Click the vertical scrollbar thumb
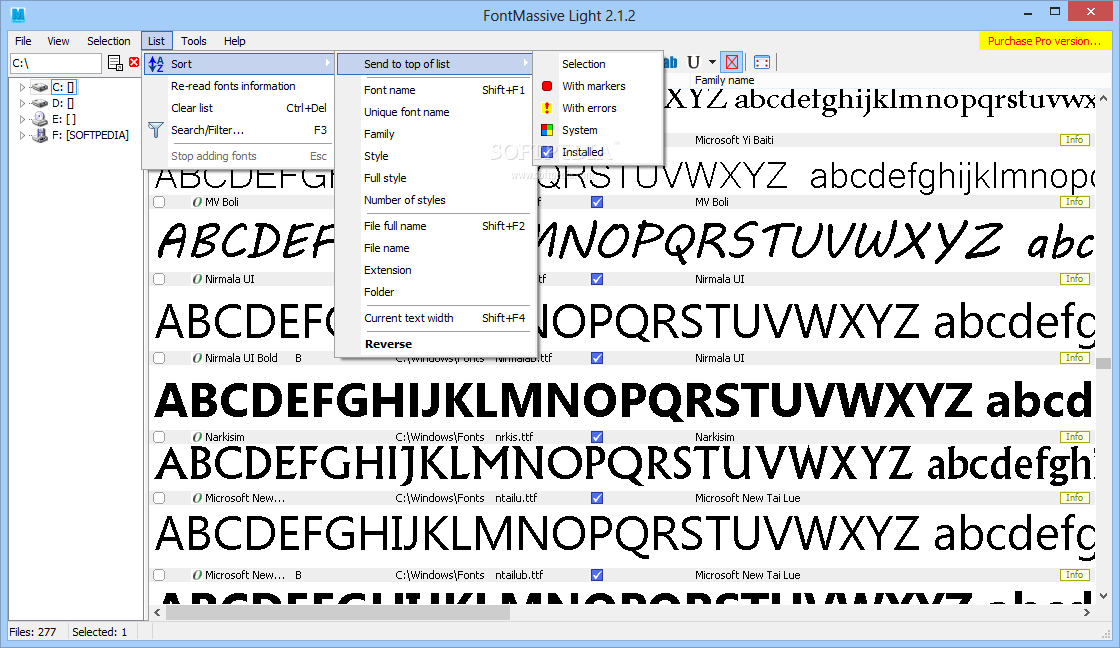This screenshot has height=648, width=1120. click(x=1104, y=364)
